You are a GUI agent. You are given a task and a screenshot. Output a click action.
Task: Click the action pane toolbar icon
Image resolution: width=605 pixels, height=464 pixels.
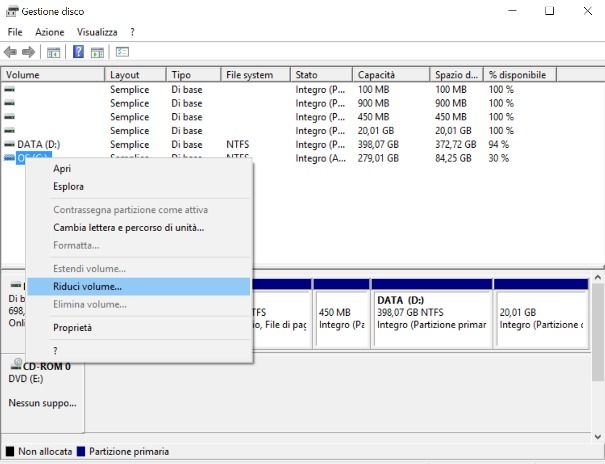click(x=97, y=52)
